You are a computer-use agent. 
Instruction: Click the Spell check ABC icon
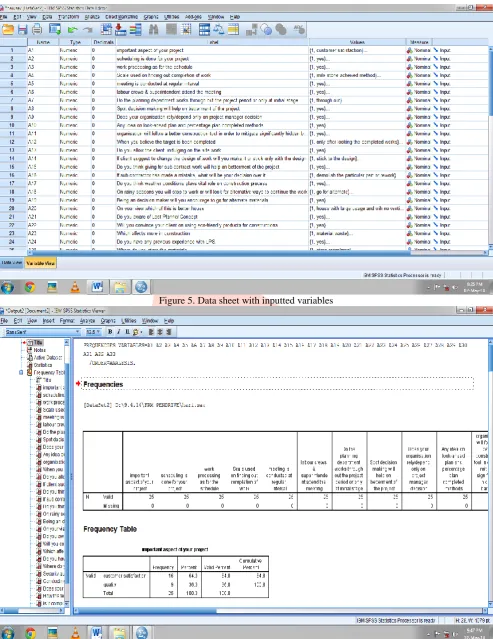(299, 29)
